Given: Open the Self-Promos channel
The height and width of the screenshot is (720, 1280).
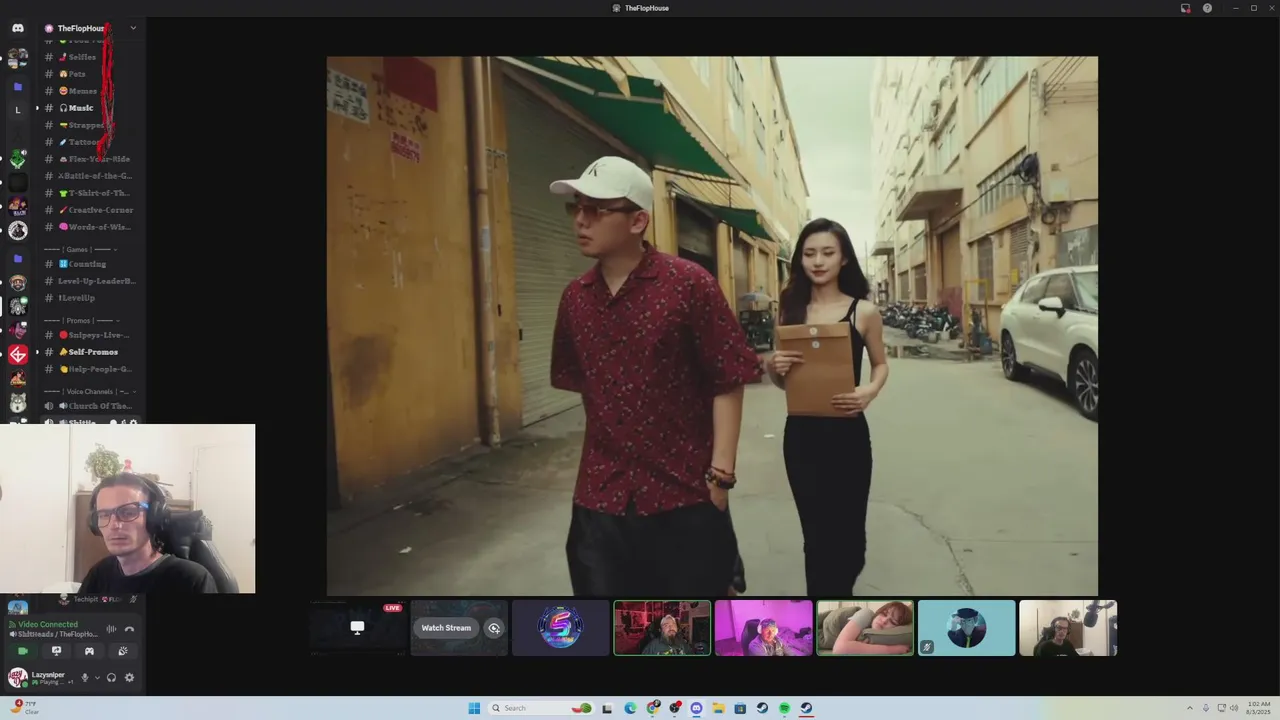Looking at the screenshot, I should tap(90, 352).
